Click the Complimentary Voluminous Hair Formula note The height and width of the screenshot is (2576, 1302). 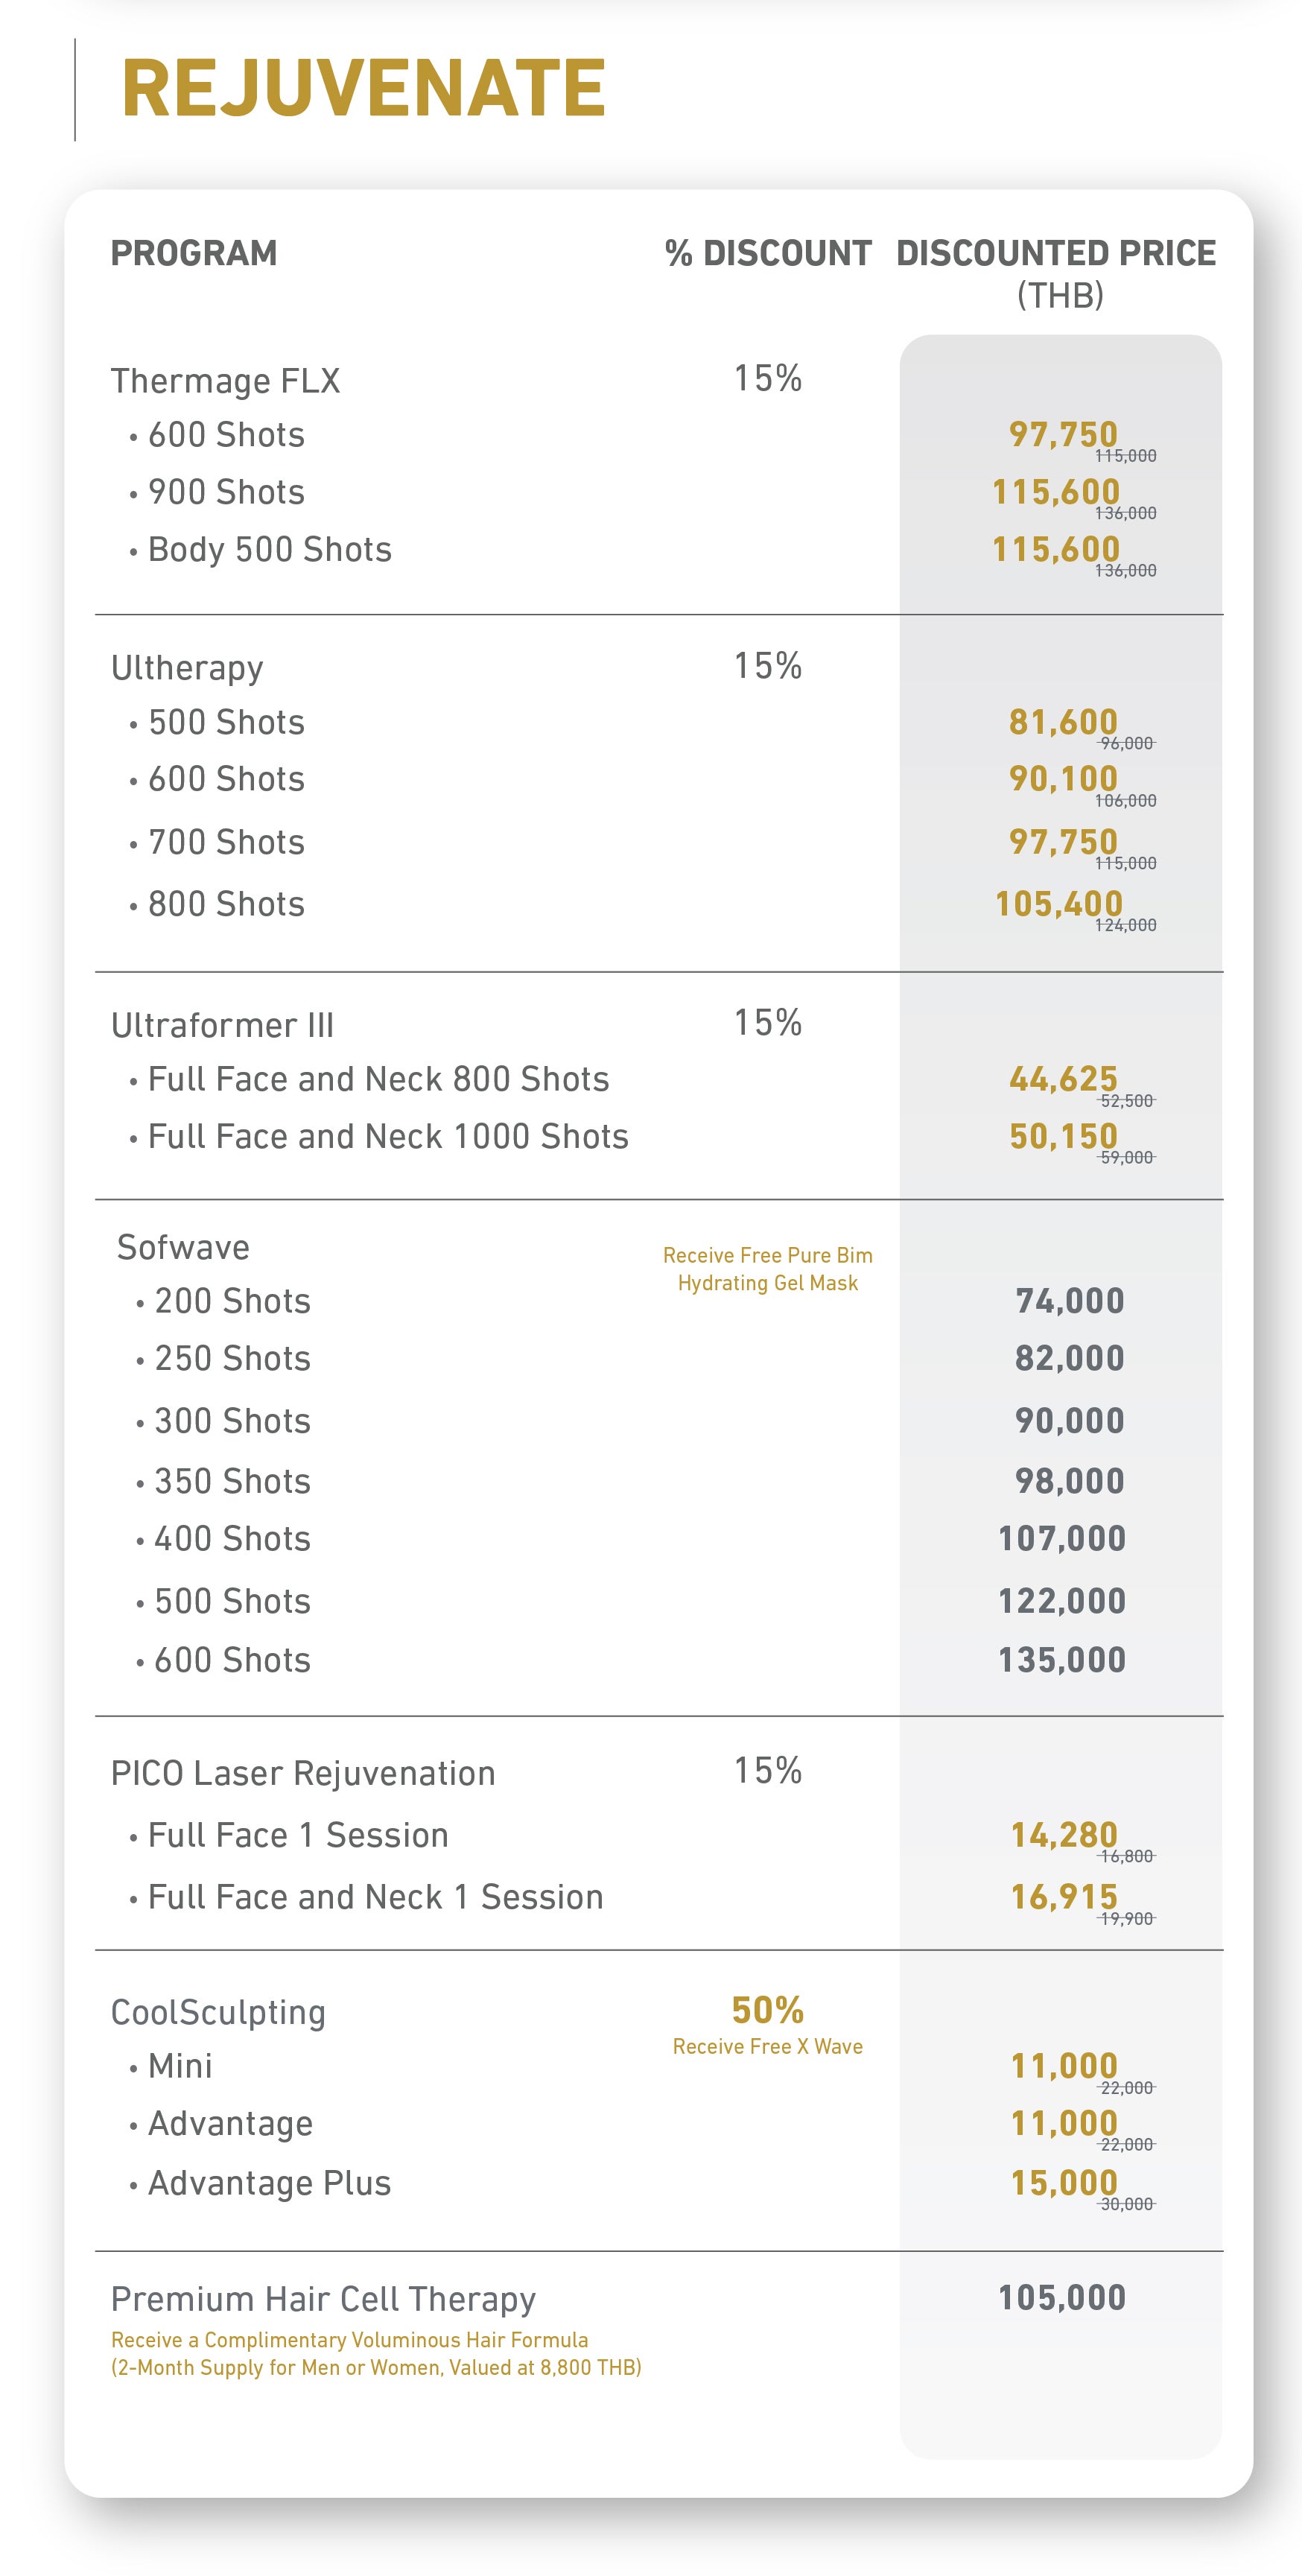click(376, 2353)
